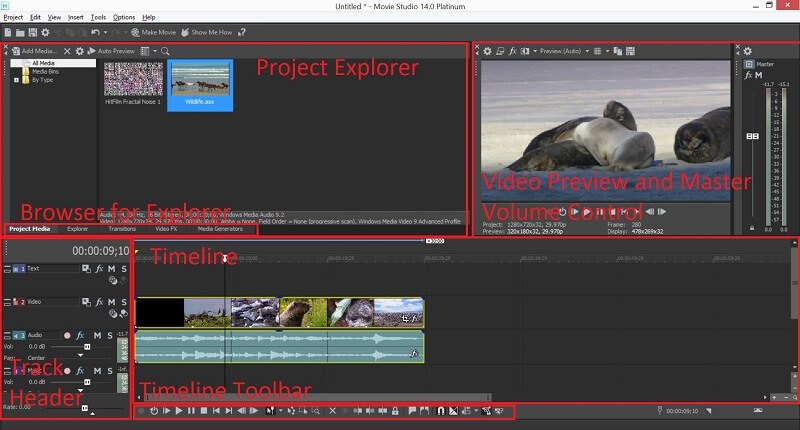This screenshot has width=800, height=430.
Task: Go to start of the timeline
Action: click(x=216, y=411)
